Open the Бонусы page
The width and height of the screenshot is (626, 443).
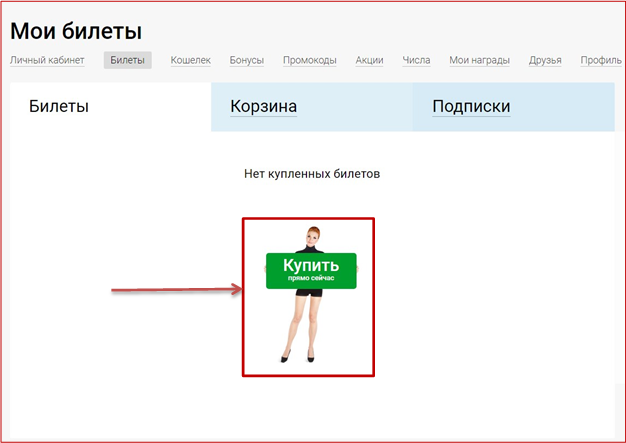(247, 60)
